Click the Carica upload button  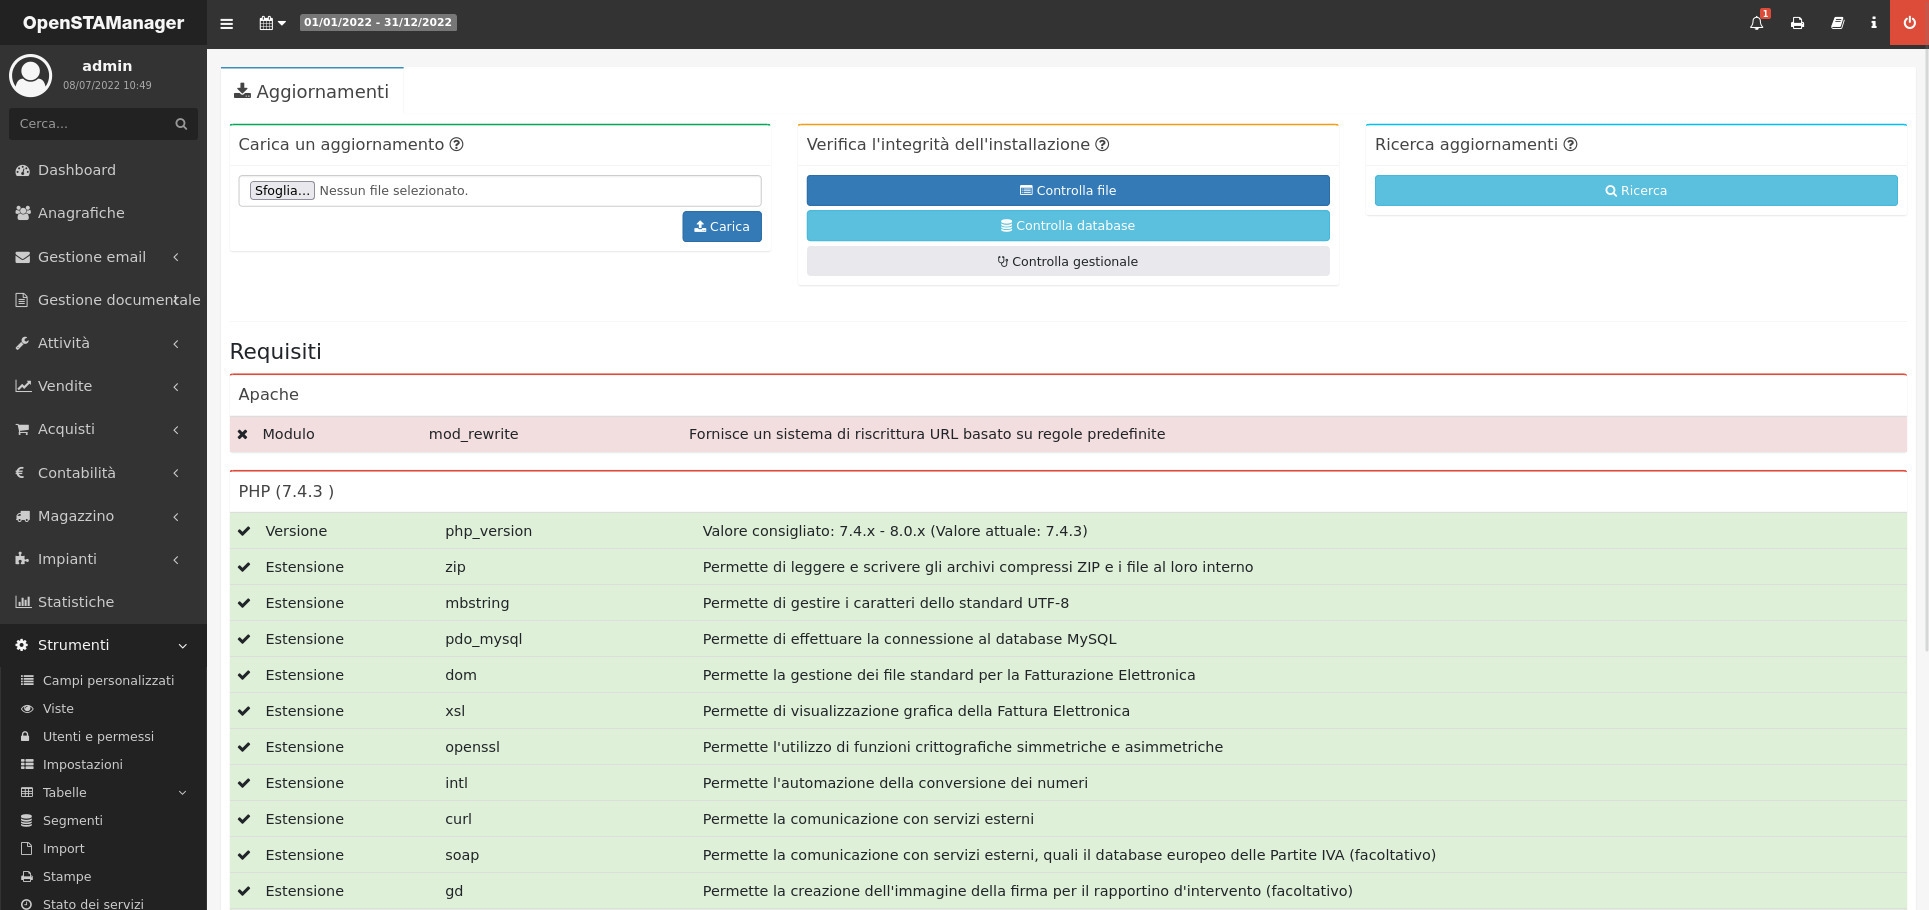coord(721,227)
